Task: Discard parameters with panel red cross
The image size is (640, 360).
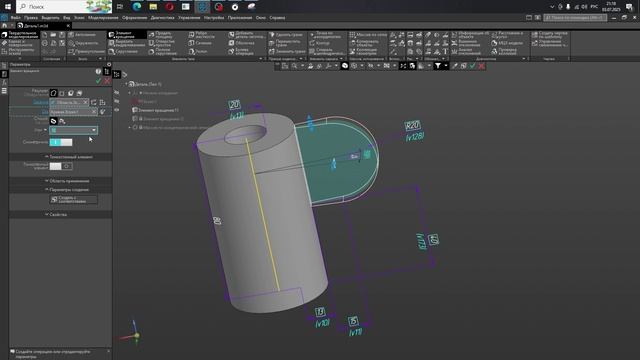Action: (x=107, y=81)
